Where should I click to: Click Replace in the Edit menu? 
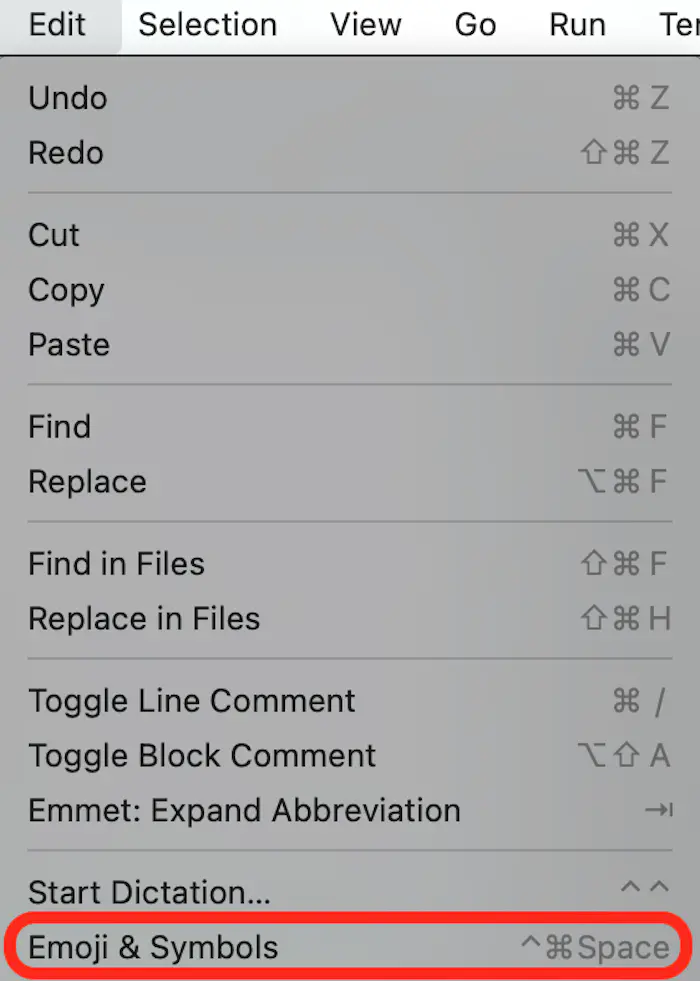87,482
